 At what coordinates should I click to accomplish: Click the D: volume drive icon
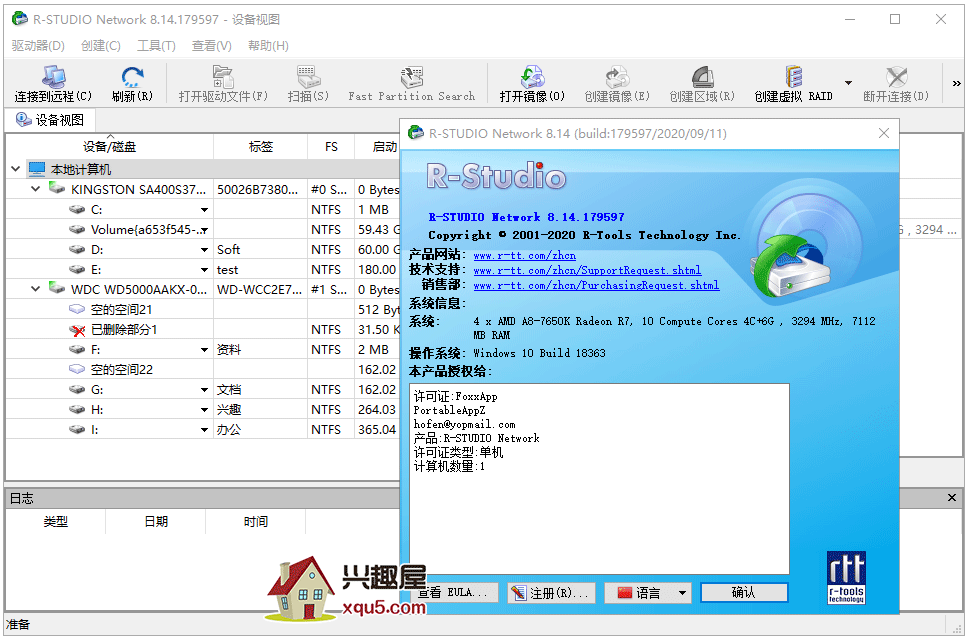(x=77, y=250)
